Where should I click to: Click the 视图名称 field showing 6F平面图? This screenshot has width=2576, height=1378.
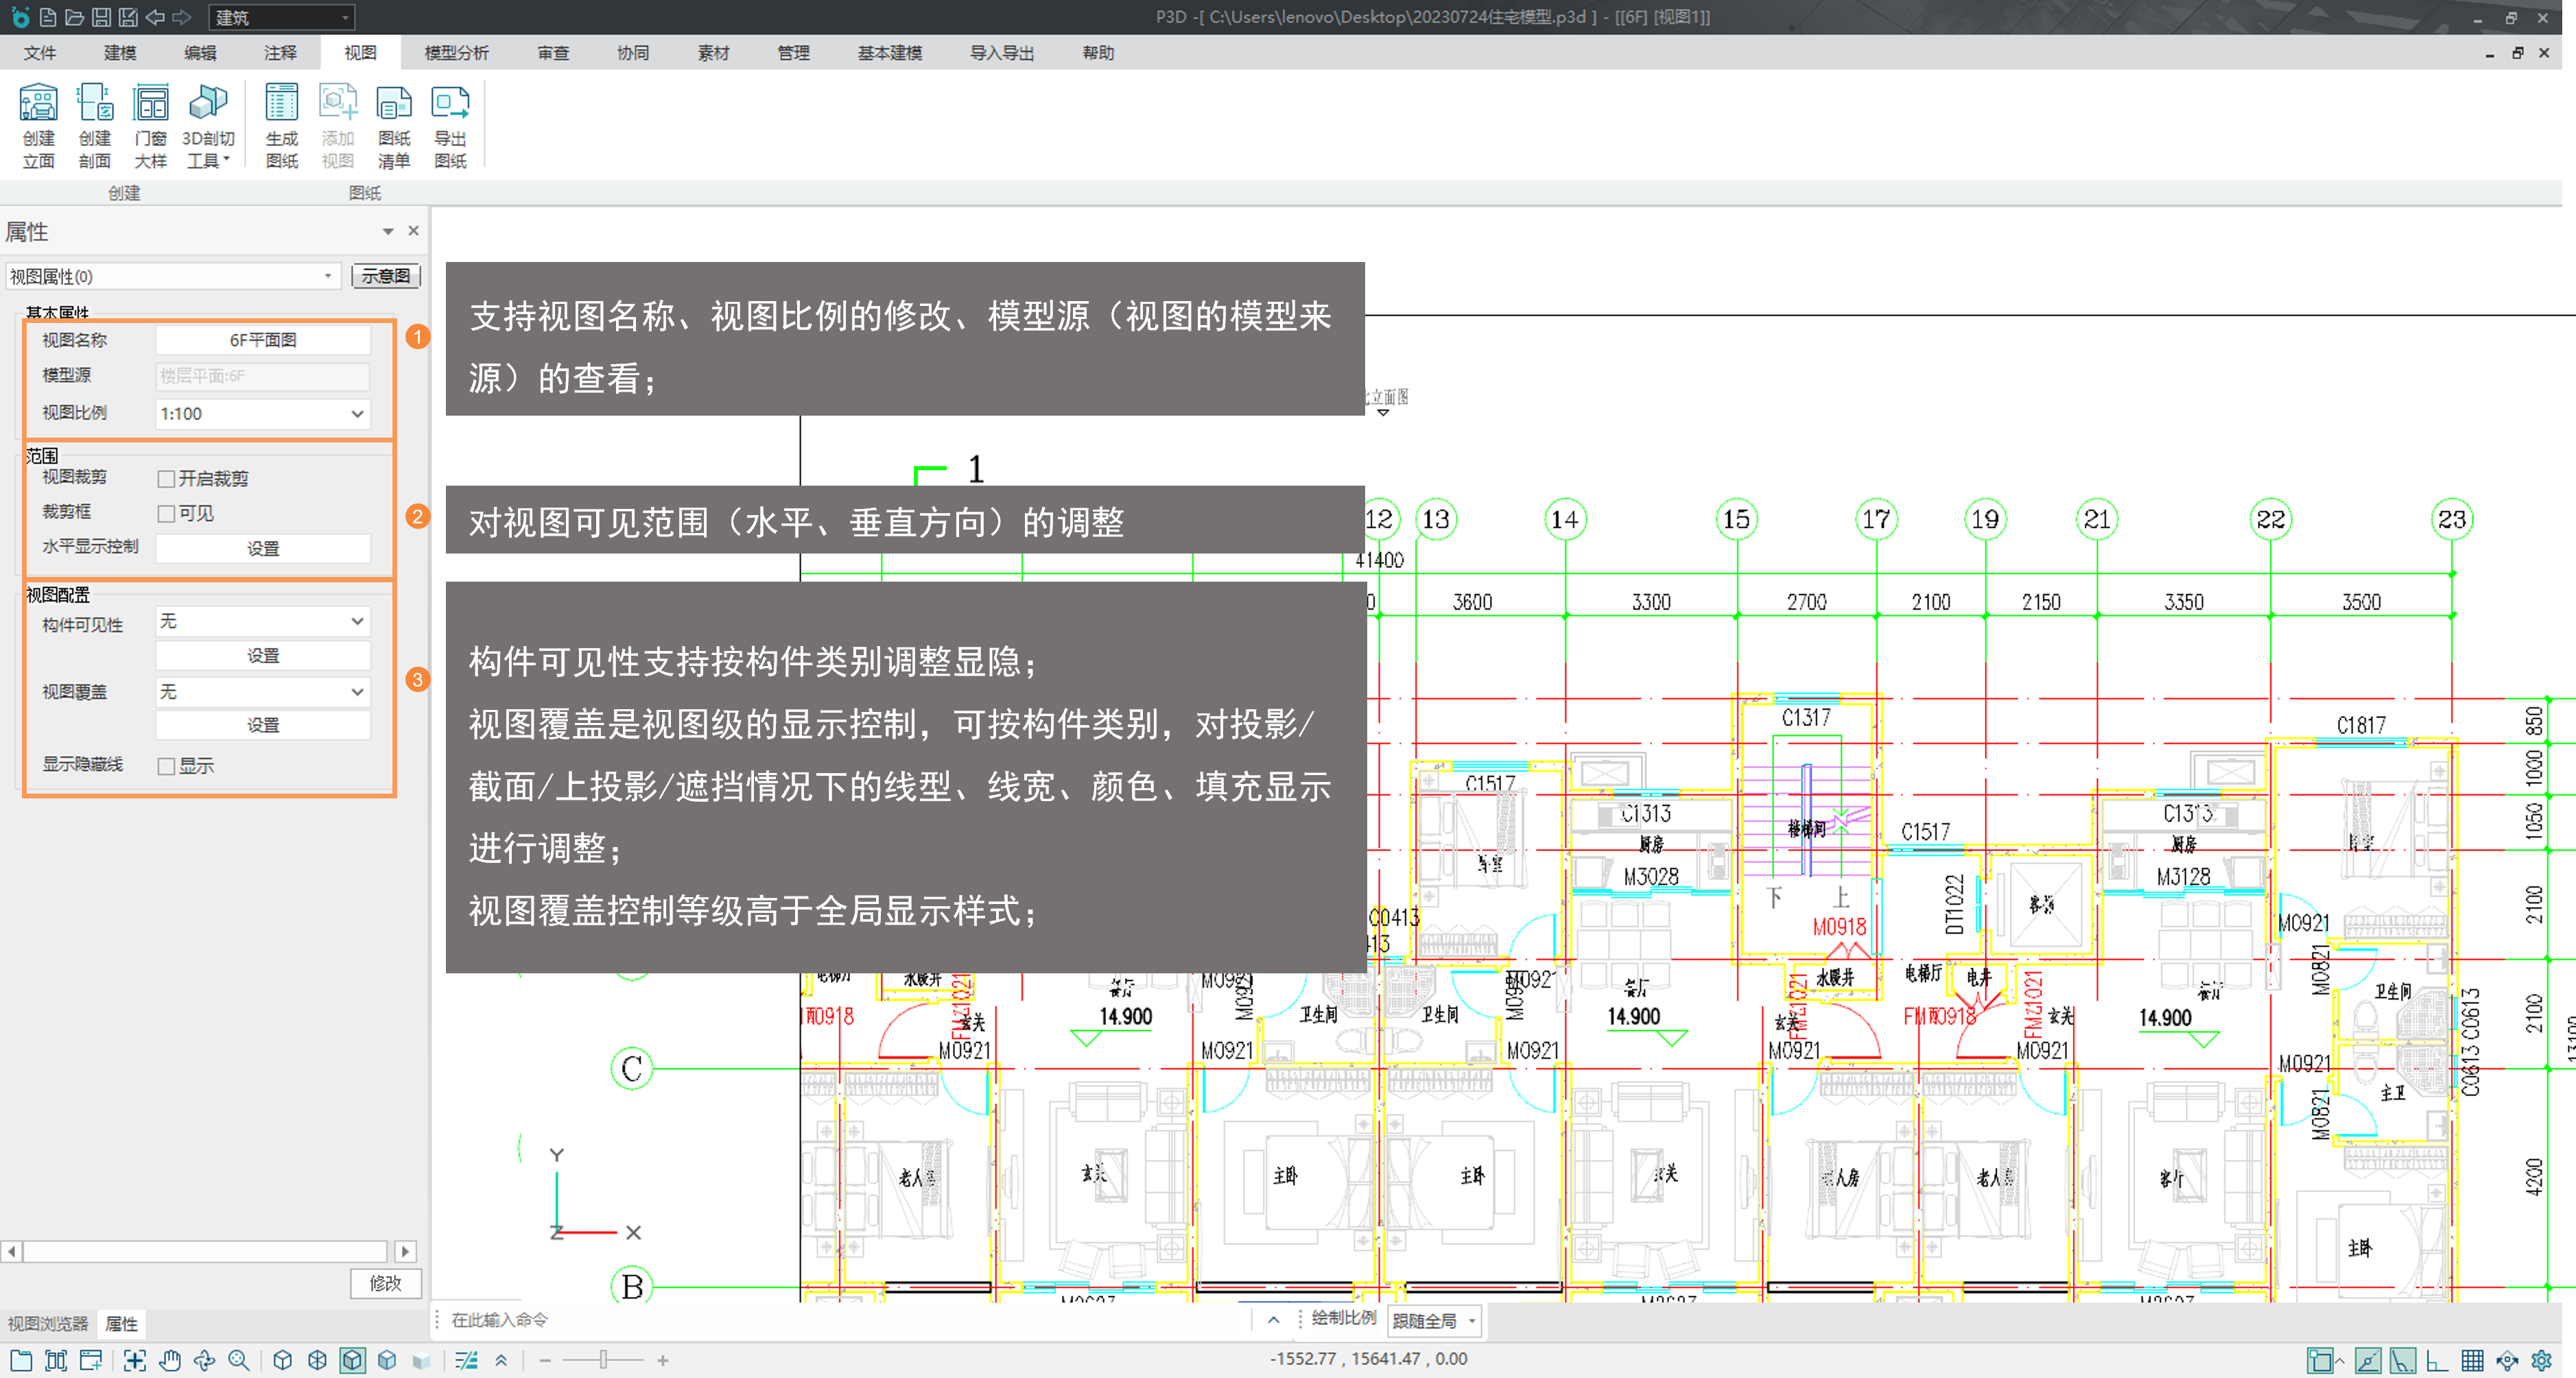[262, 340]
